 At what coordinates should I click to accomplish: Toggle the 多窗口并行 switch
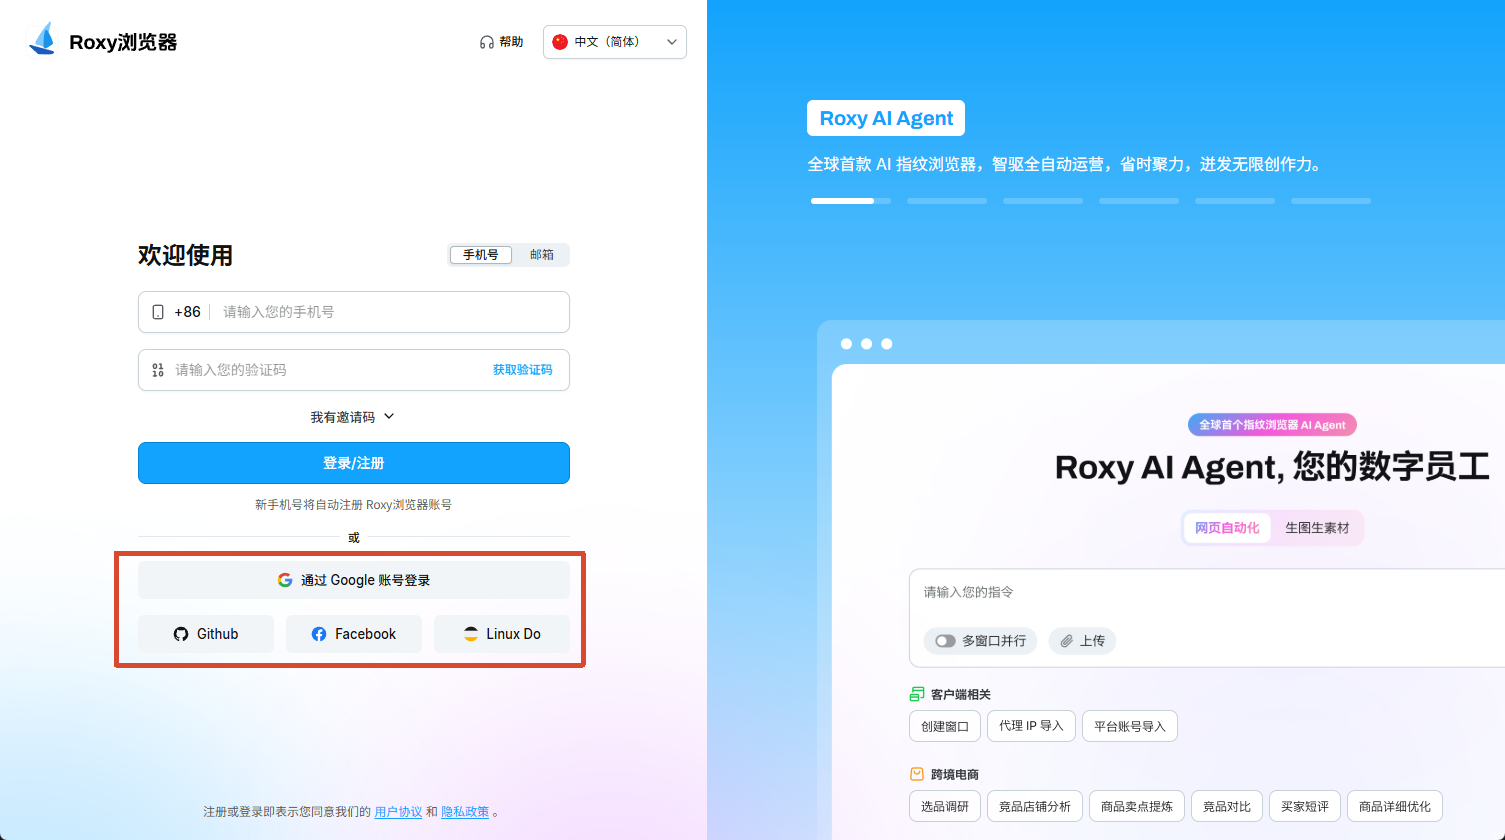pos(945,641)
